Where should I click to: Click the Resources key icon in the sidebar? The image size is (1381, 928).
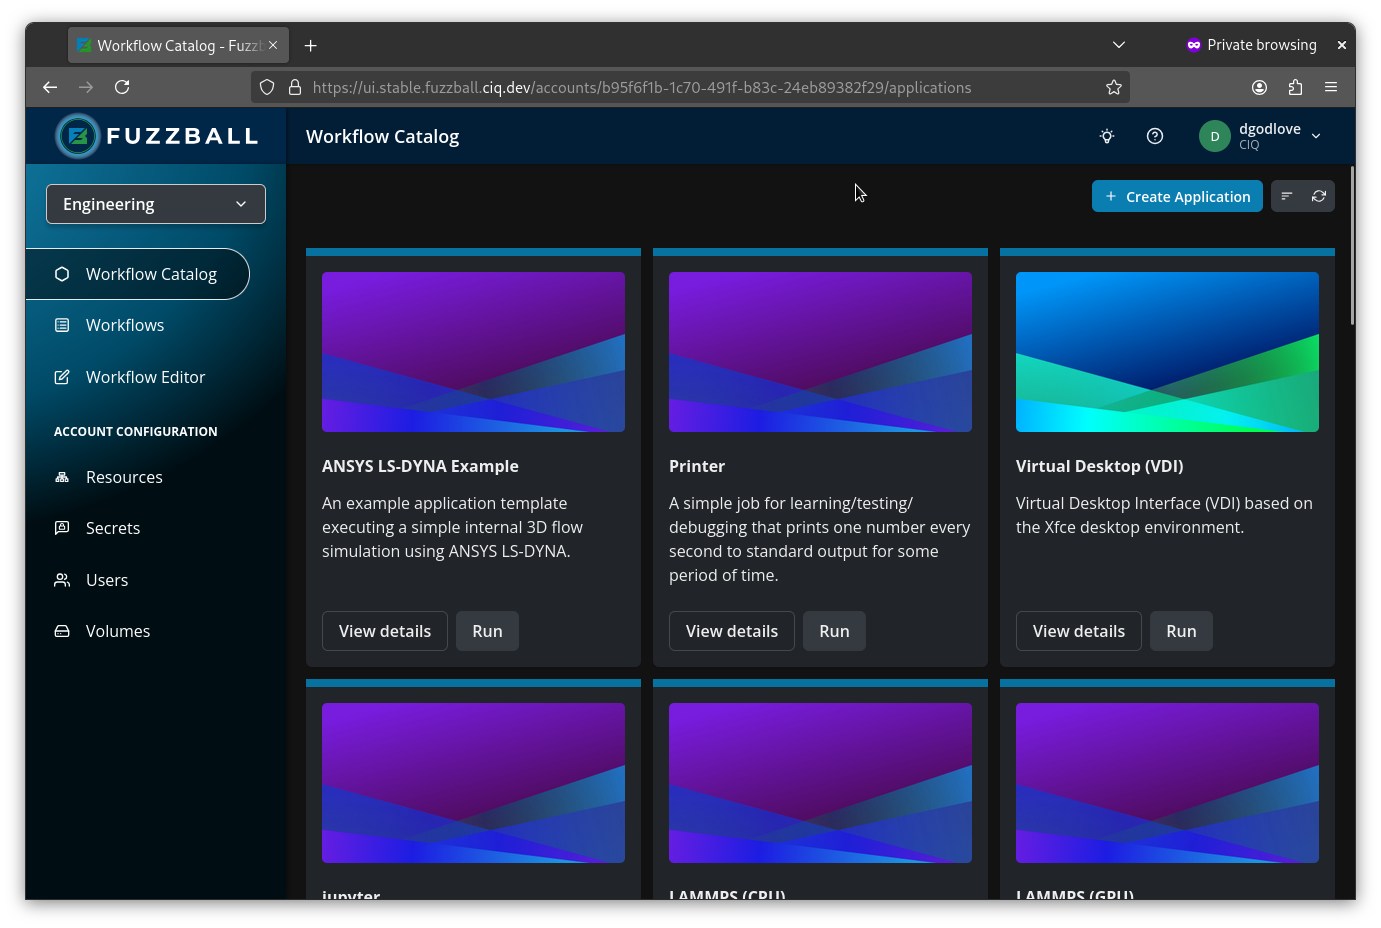click(61, 477)
